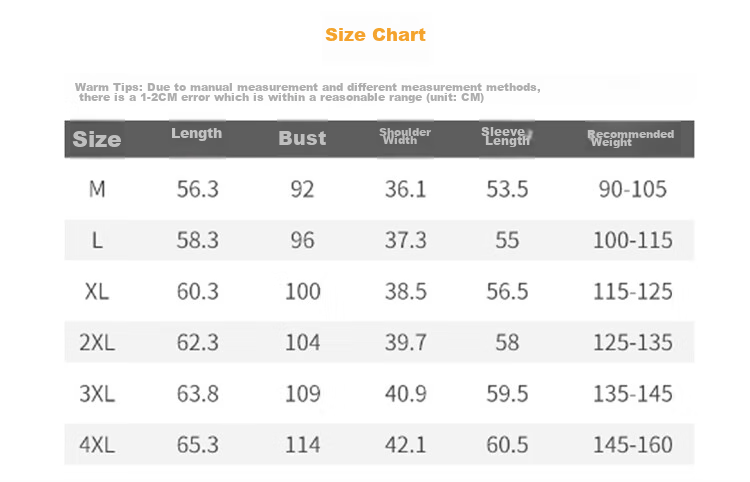Select the M size row label

[97, 189]
